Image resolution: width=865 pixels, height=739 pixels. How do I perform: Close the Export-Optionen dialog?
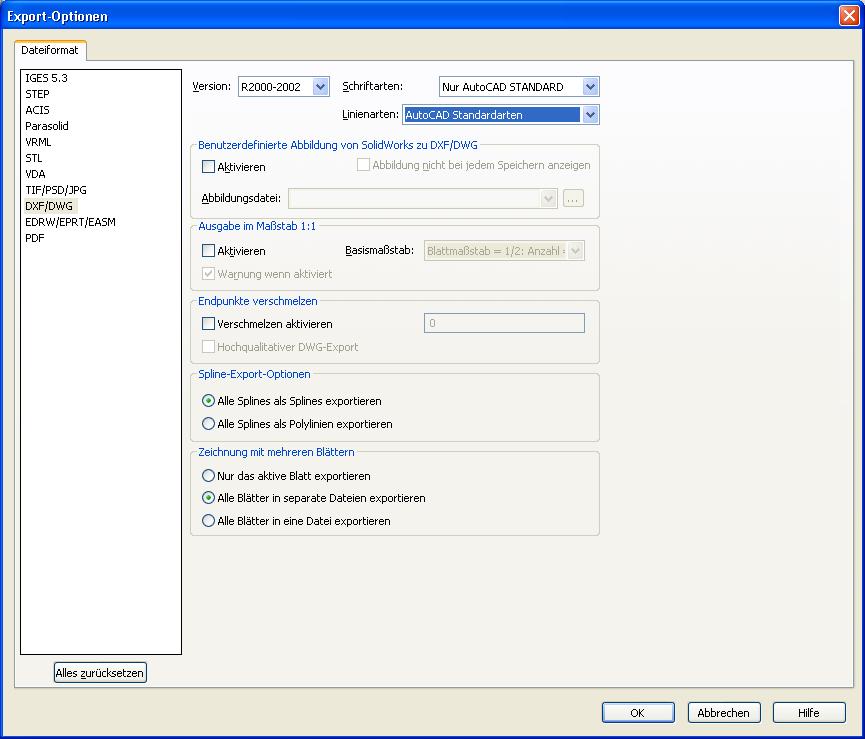[849, 15]
